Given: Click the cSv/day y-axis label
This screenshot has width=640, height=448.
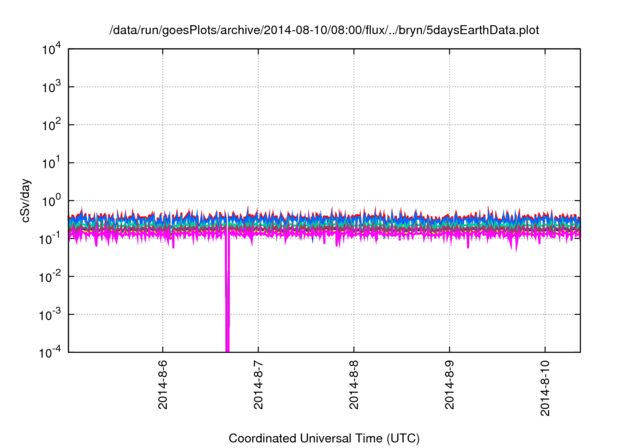Looking at the screenshot, I should [25, 200].
